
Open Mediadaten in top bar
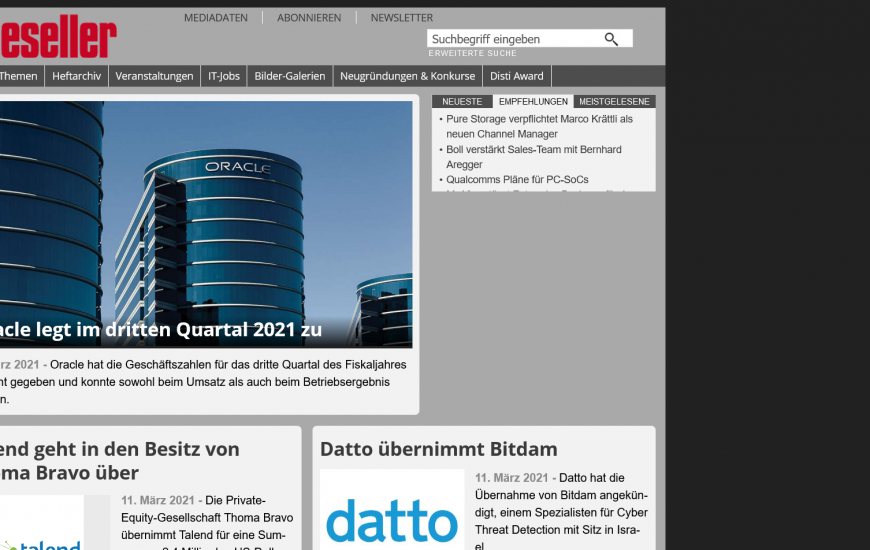pos(216,18)
